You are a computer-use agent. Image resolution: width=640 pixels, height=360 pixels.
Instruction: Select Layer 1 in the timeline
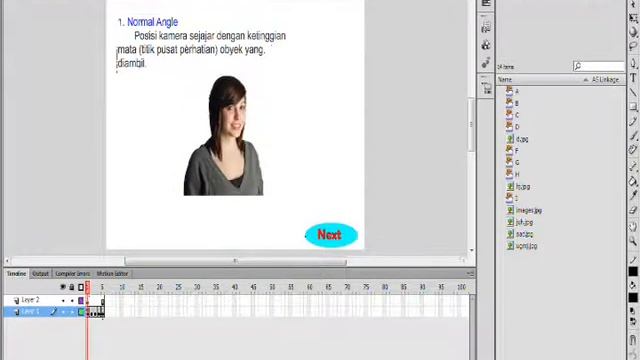pos(31,312)
